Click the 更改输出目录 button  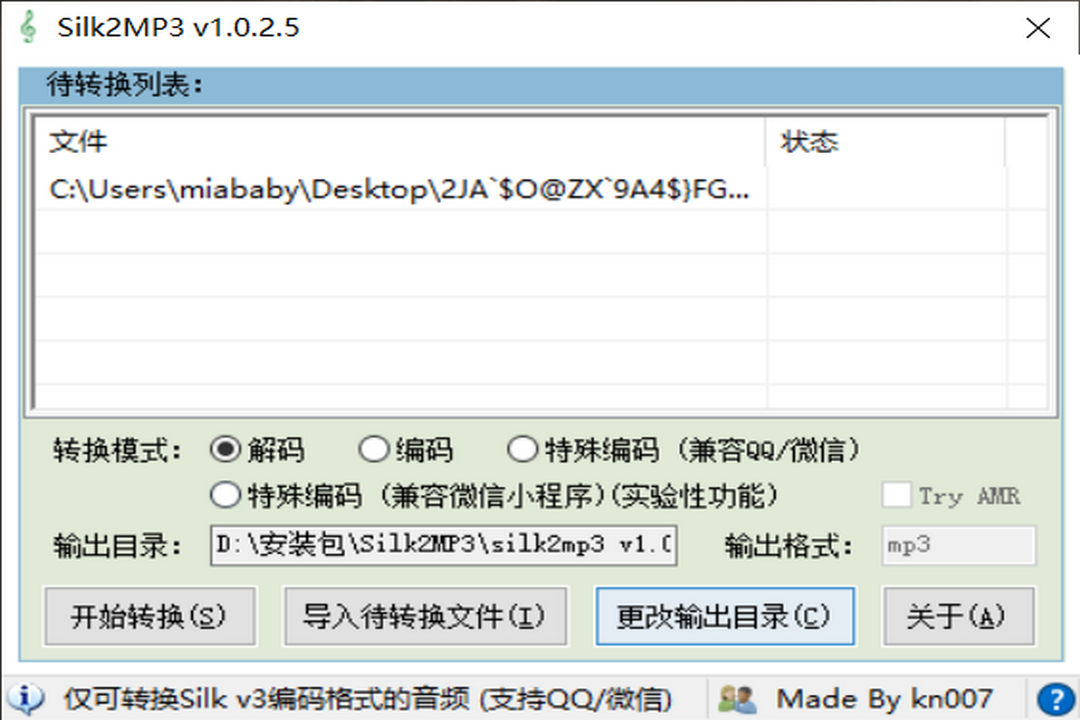pyautogui.click(x=724, y=617)
